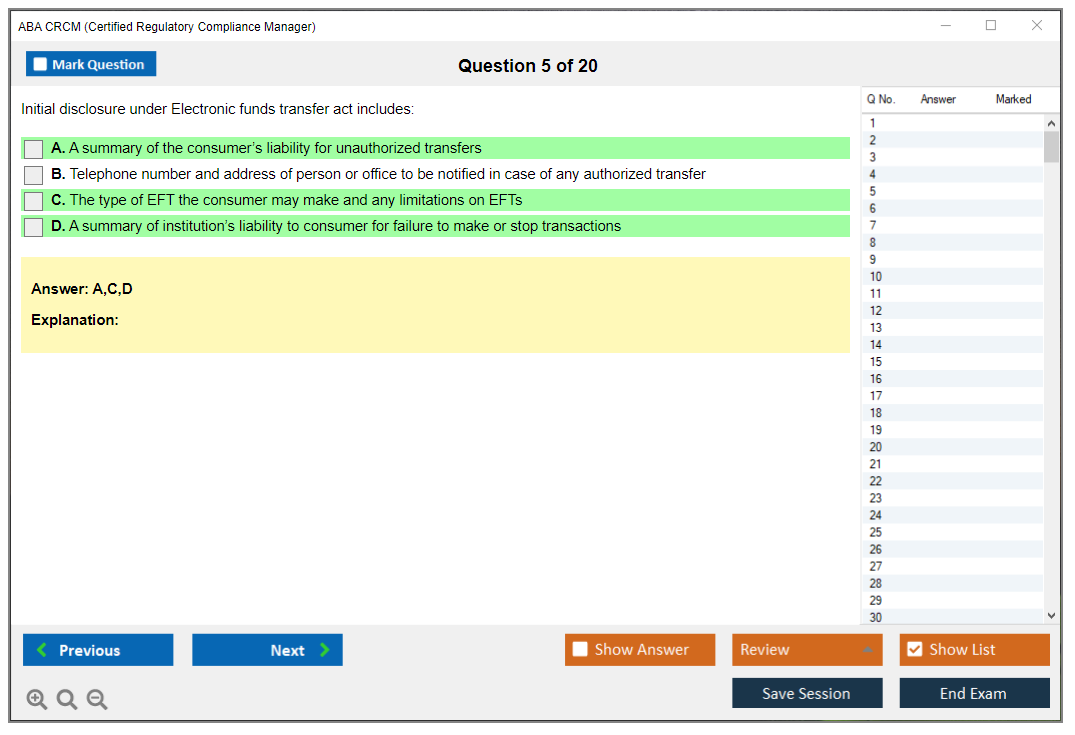Image resolution: width=1075 pixels, height=735 pixels.
Task: Select question 10 in the list
Action: [876, 277]
